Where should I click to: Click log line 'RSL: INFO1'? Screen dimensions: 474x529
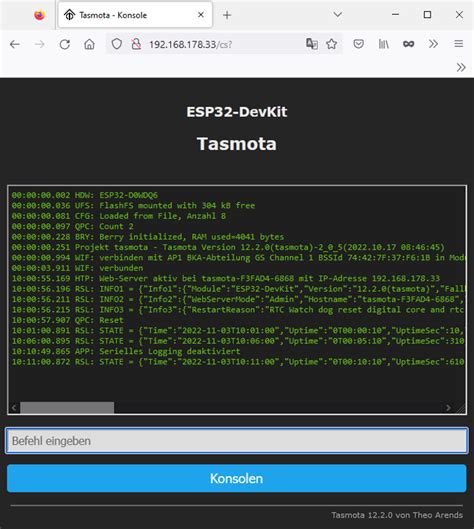[239, 289]
